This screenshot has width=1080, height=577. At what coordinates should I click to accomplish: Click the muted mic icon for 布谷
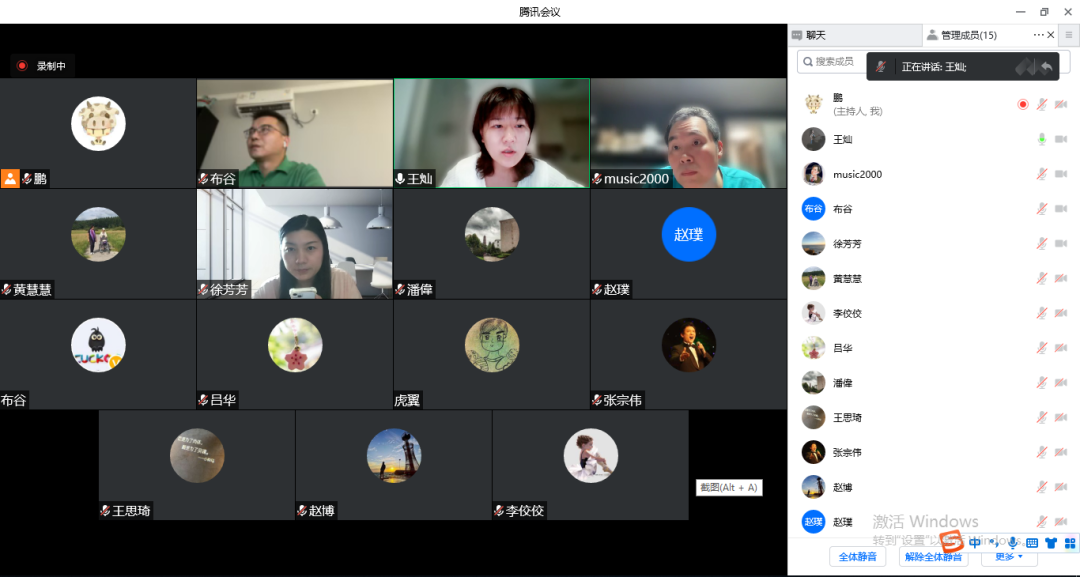1041,209
